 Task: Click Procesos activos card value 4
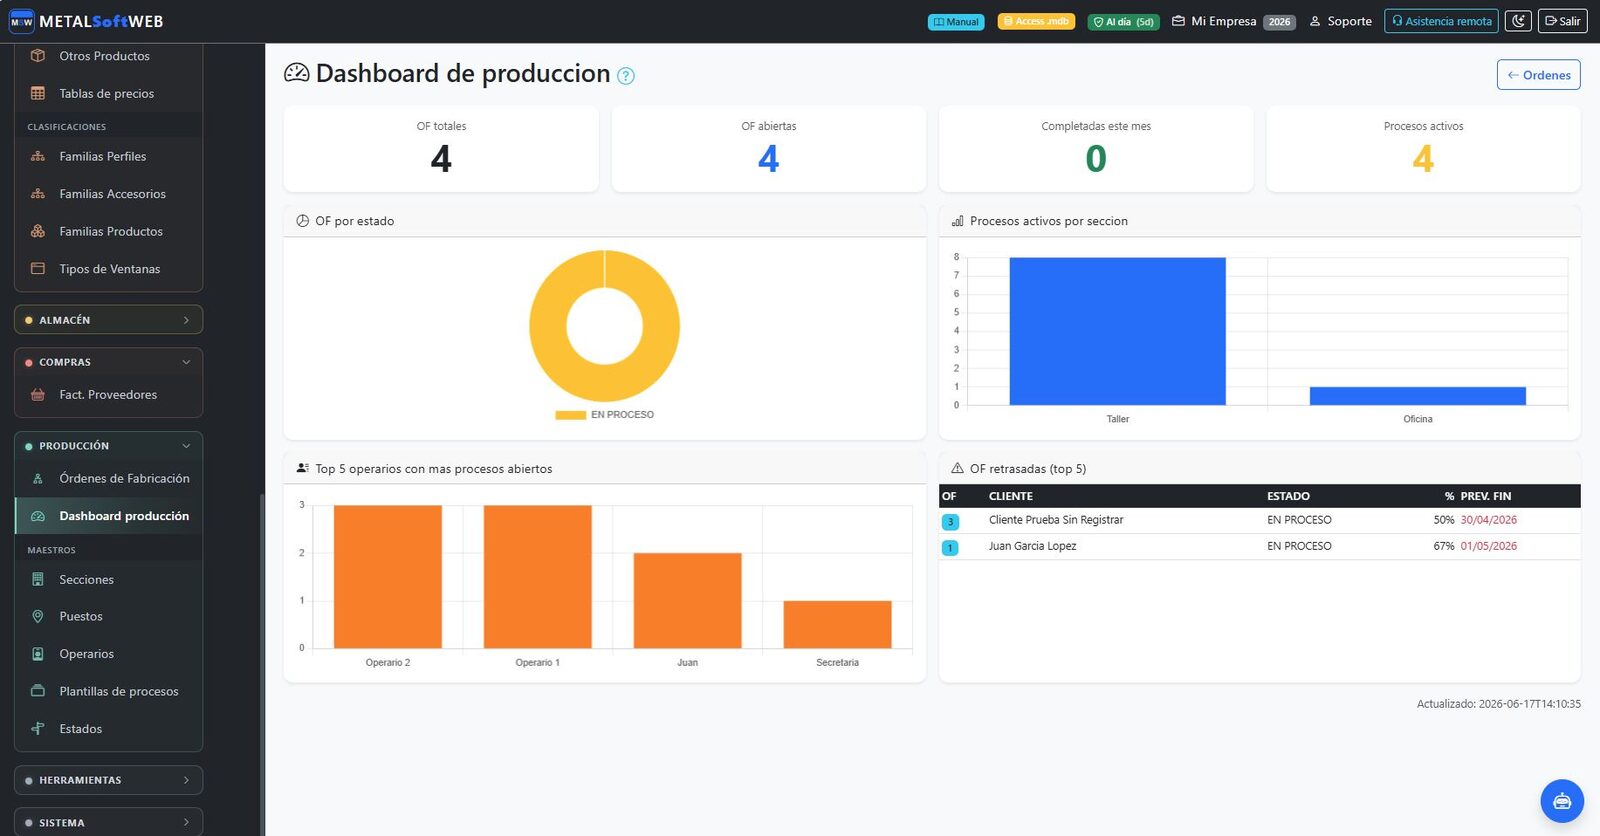point(1423,159)
